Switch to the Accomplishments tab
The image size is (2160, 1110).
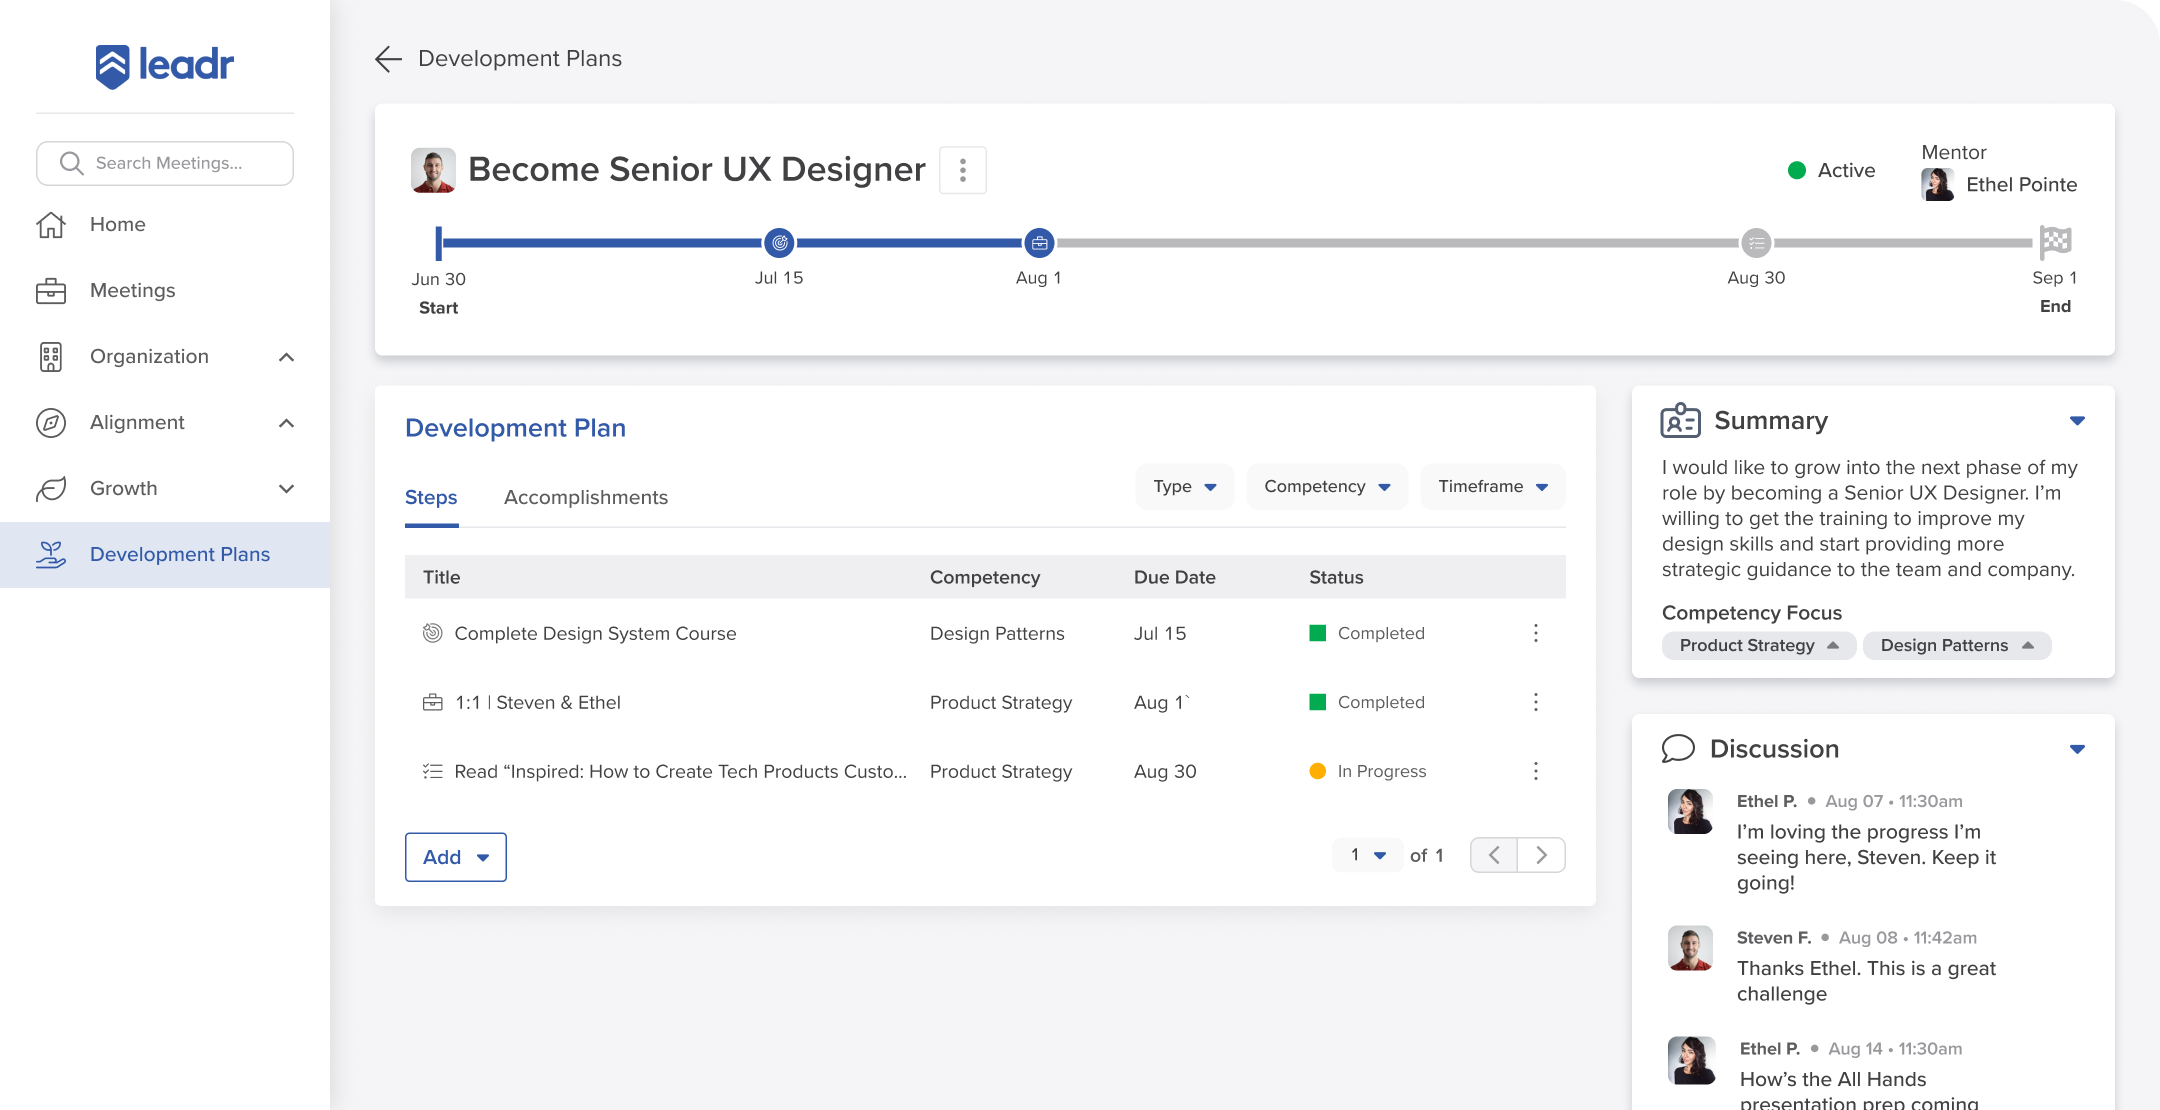586,498
